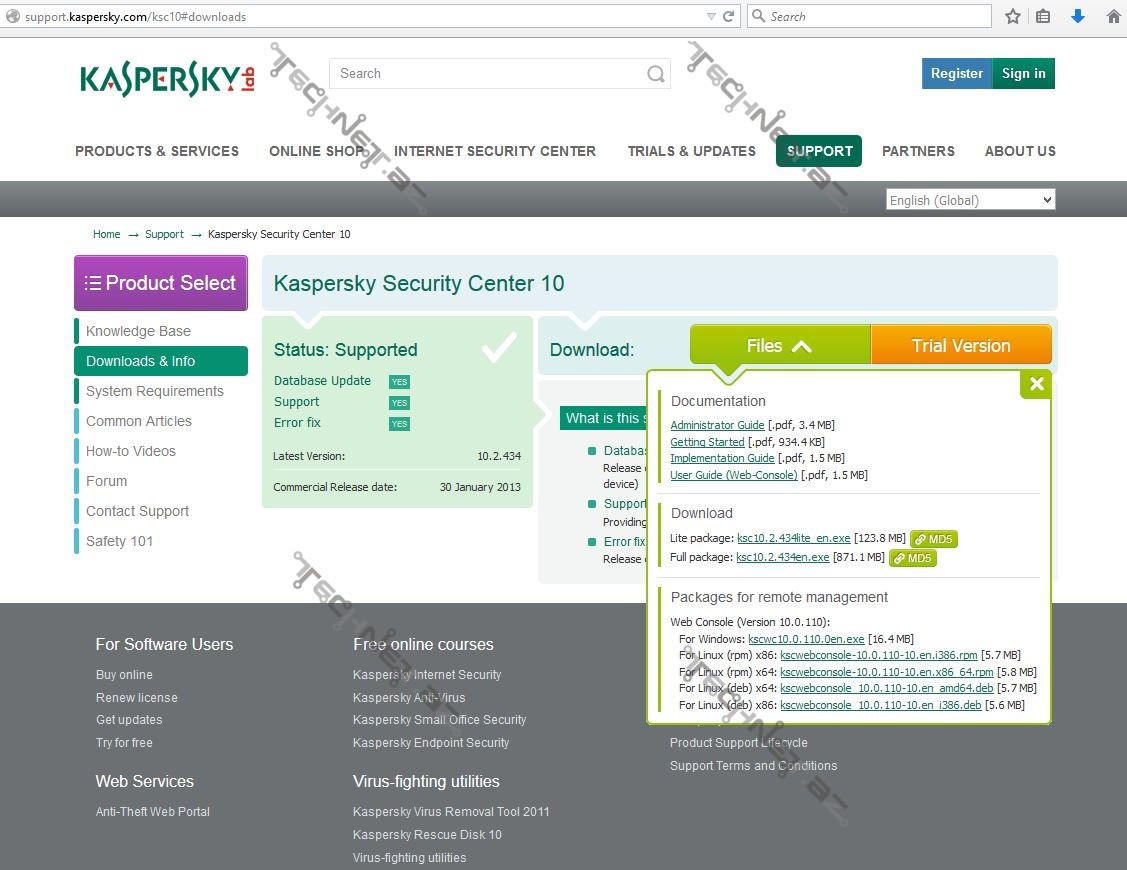Click the Kaspersky site search field
This screenshot has height=870, width=1127.
490,74
